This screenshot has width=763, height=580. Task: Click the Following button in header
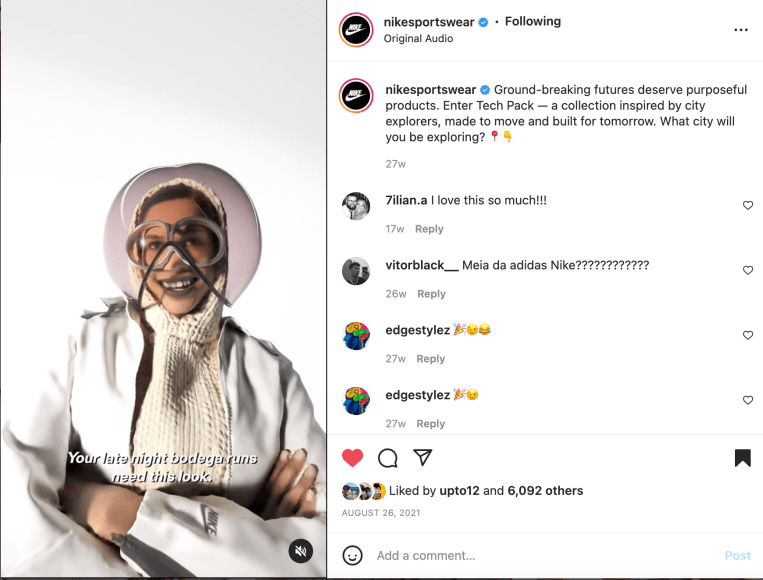[x=533, y=21]
